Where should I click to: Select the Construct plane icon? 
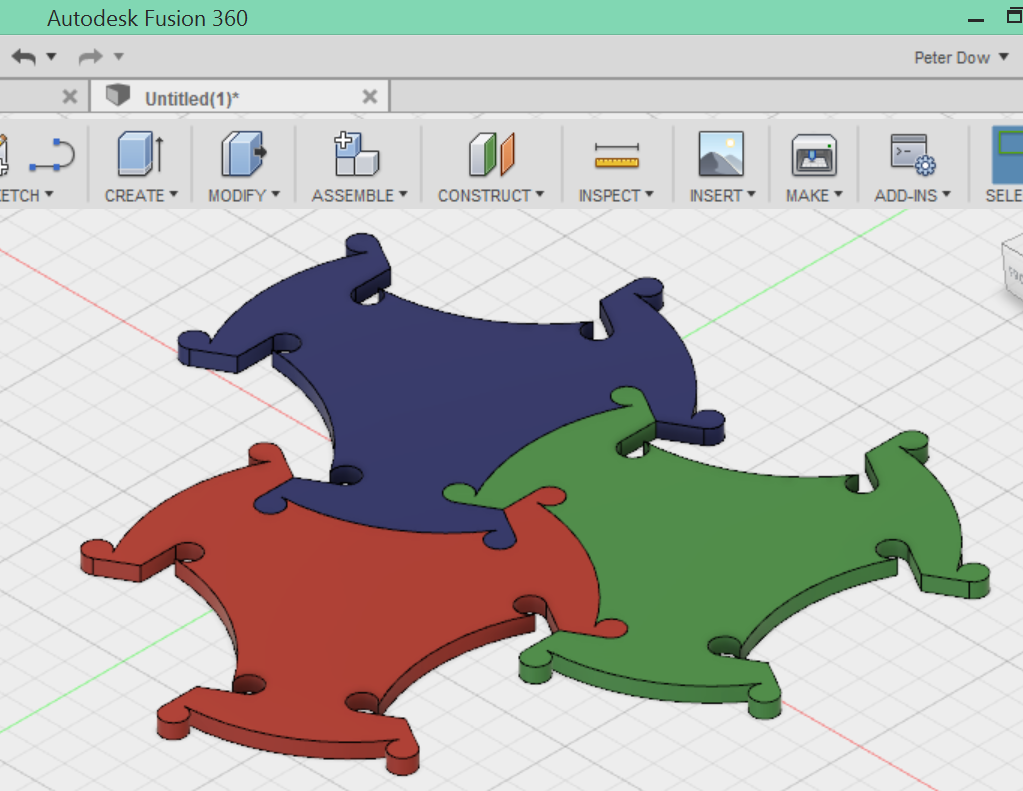[x=490, y=155]
